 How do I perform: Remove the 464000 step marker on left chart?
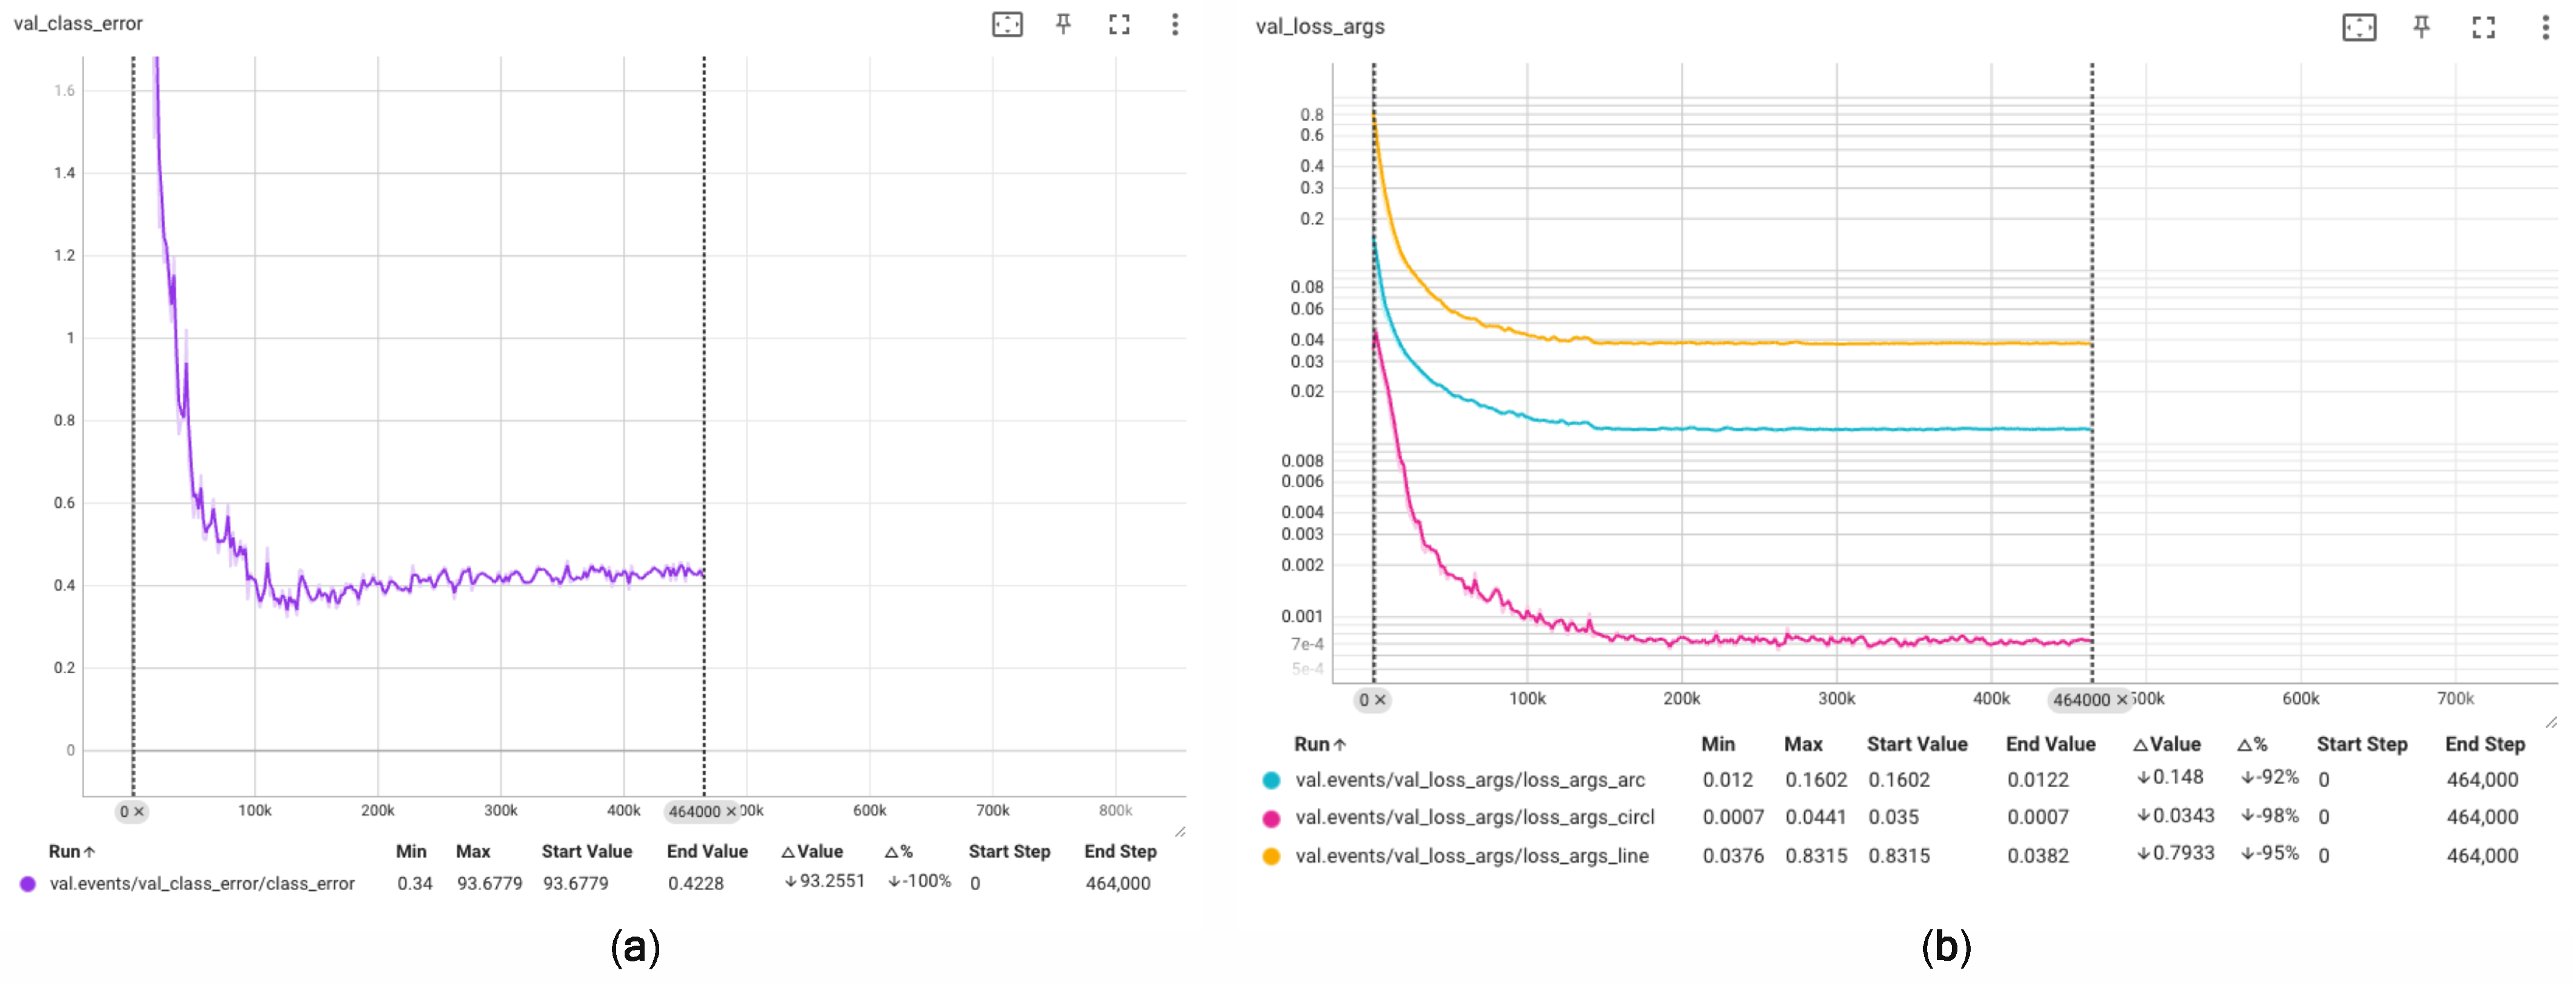click(x=731, y=811)
